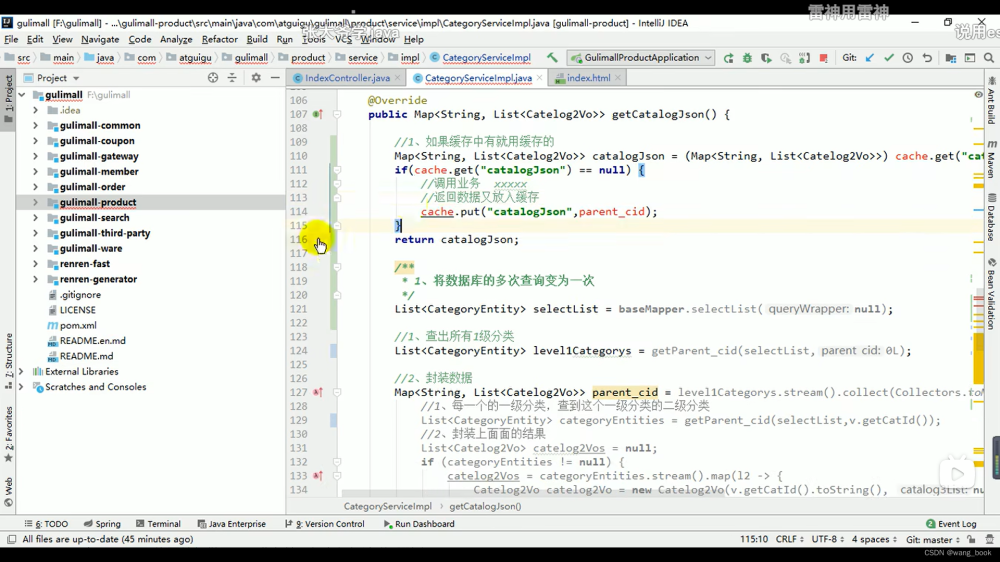Run GulimallProductApplication with the rerun icon

[728, 58]
